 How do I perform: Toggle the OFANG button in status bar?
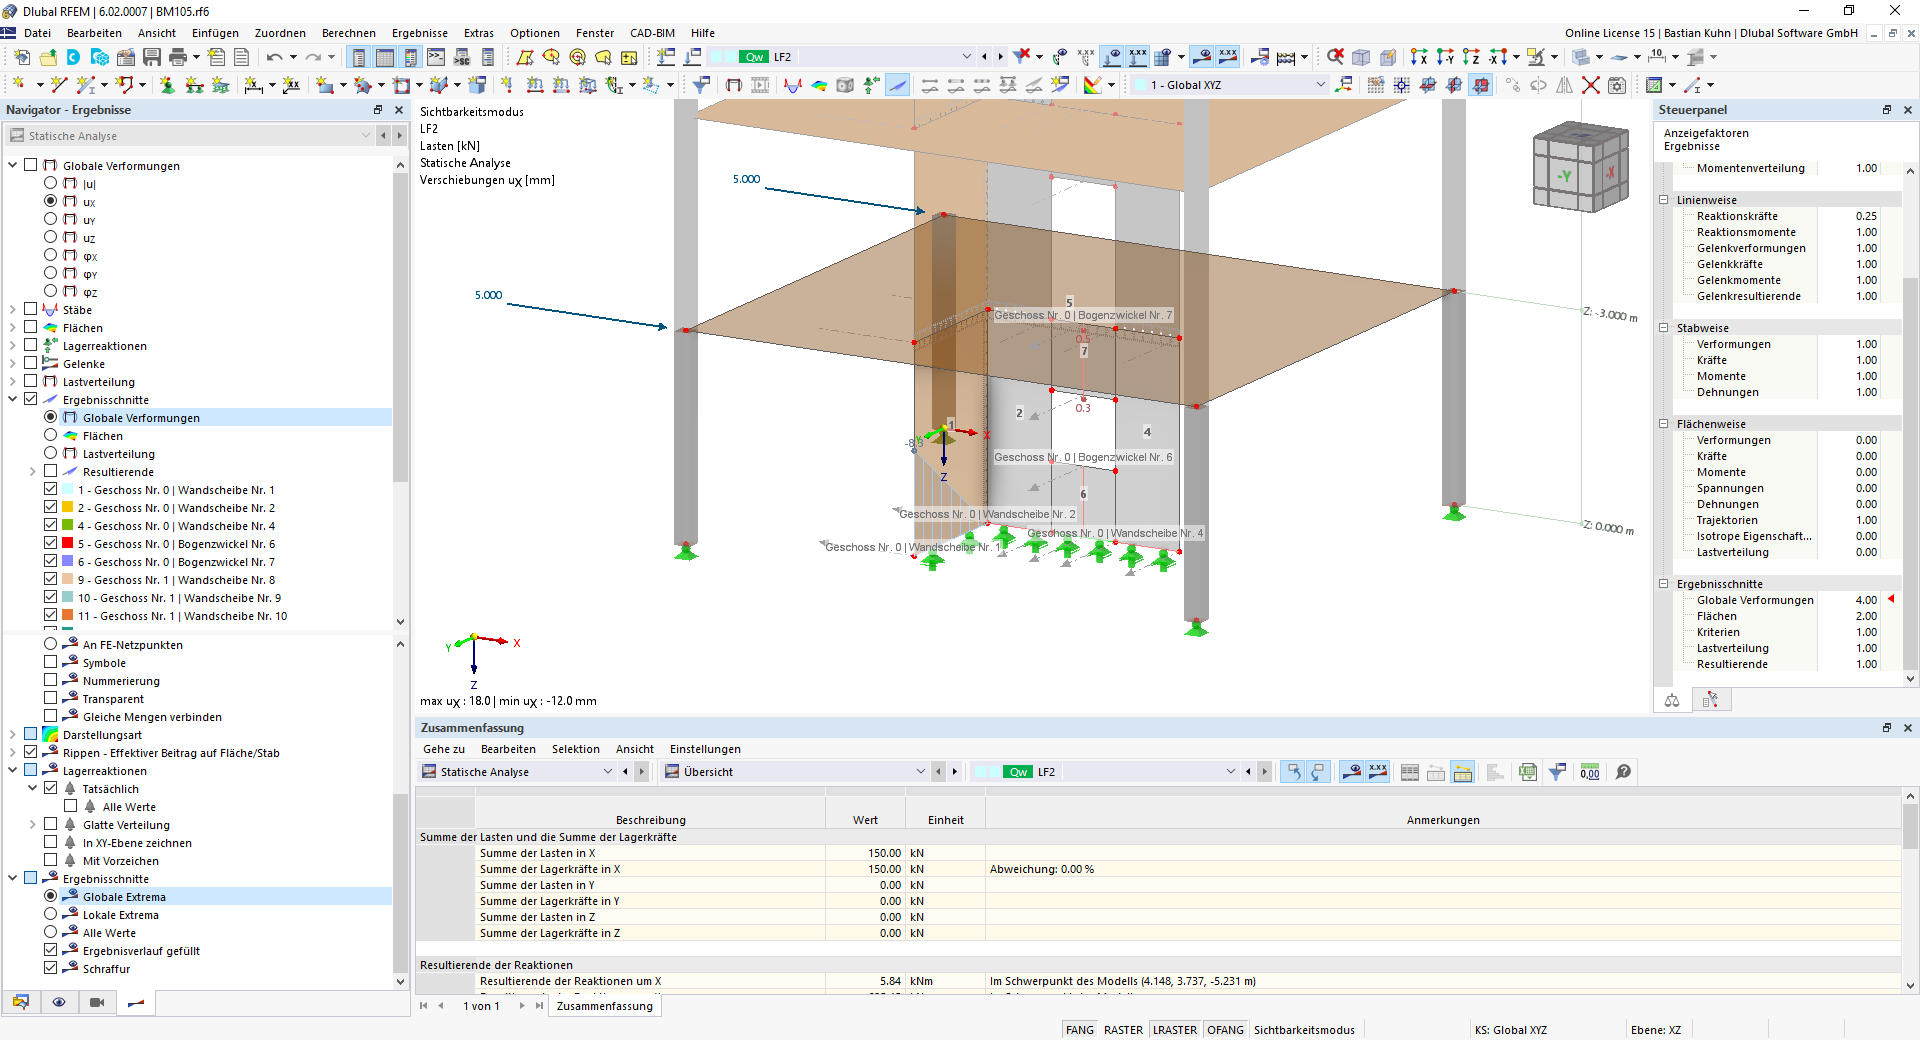point(1226,1030)
